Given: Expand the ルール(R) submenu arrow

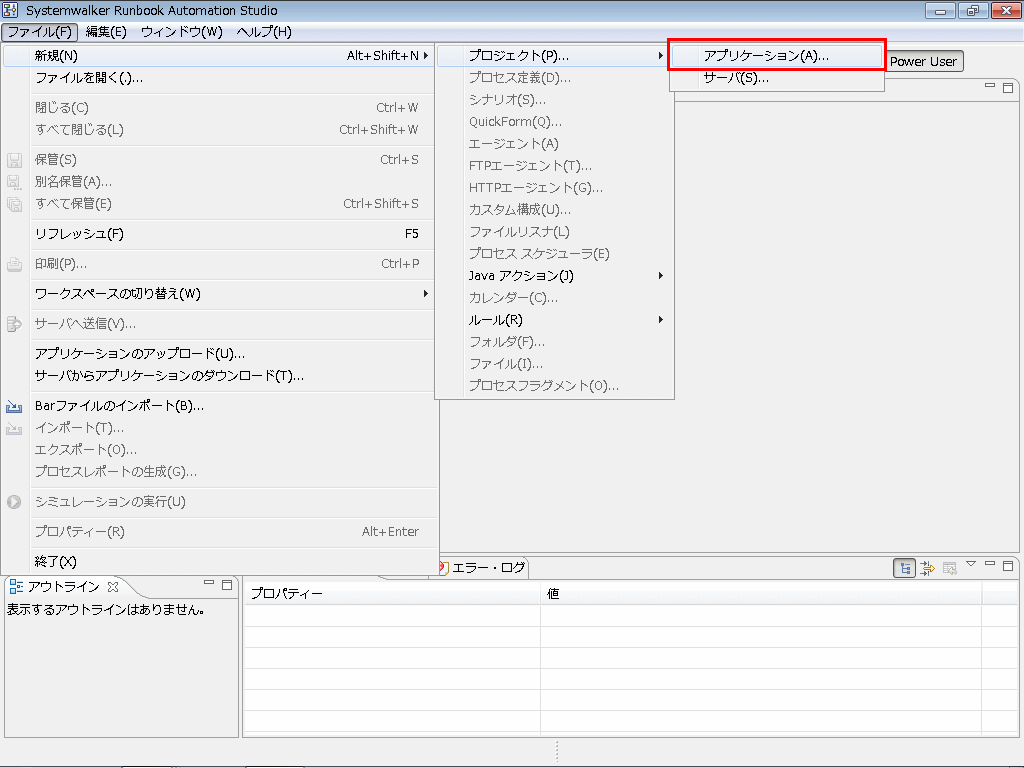Looking at the screenshot, I should pos(661,320).
